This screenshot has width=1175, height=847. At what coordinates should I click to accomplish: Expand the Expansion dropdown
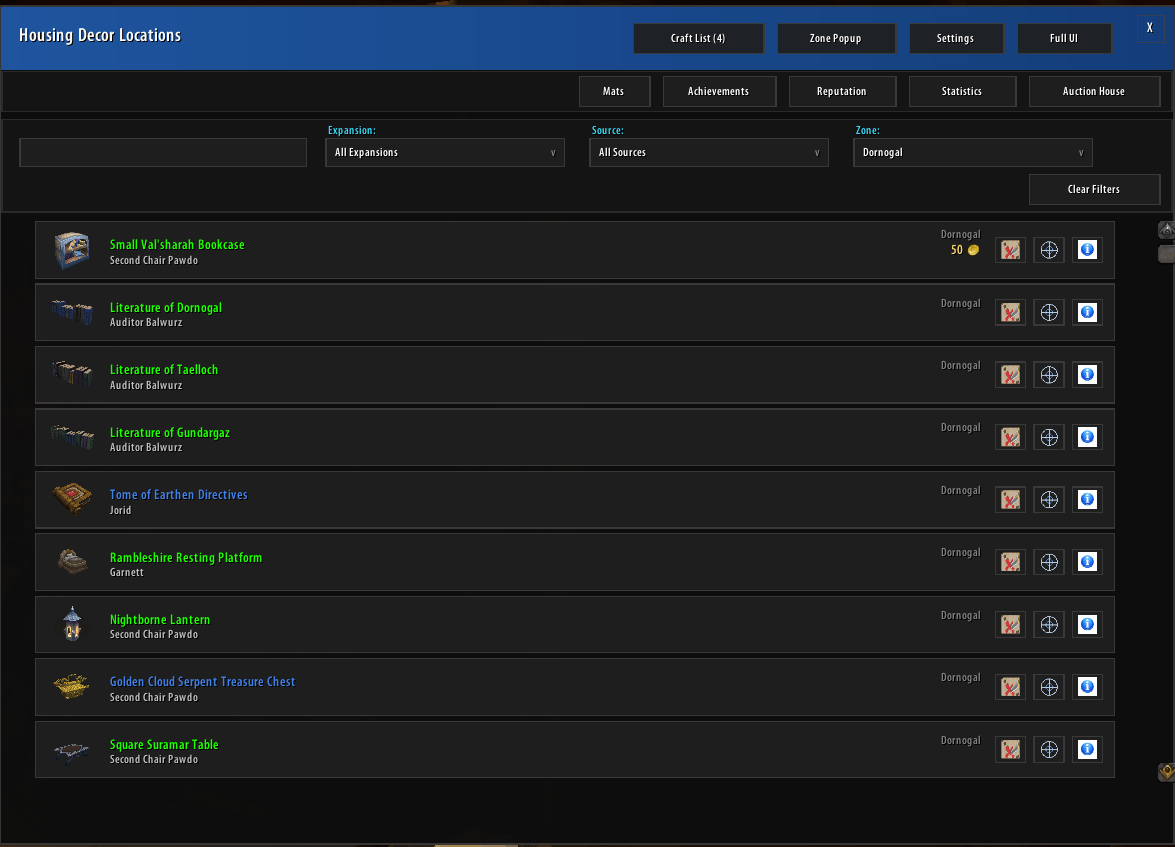[x=445, y=152]
